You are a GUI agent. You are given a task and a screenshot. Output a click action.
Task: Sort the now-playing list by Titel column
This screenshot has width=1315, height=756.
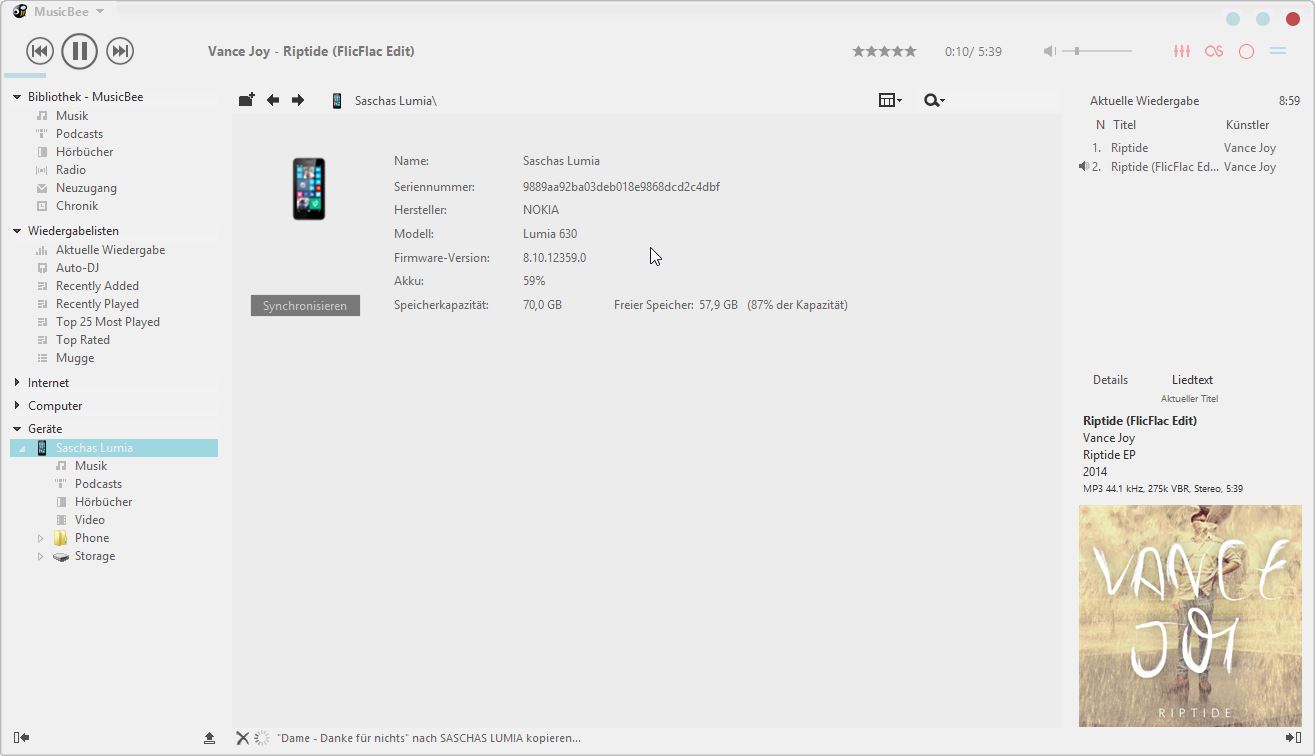click(1124, 125)
